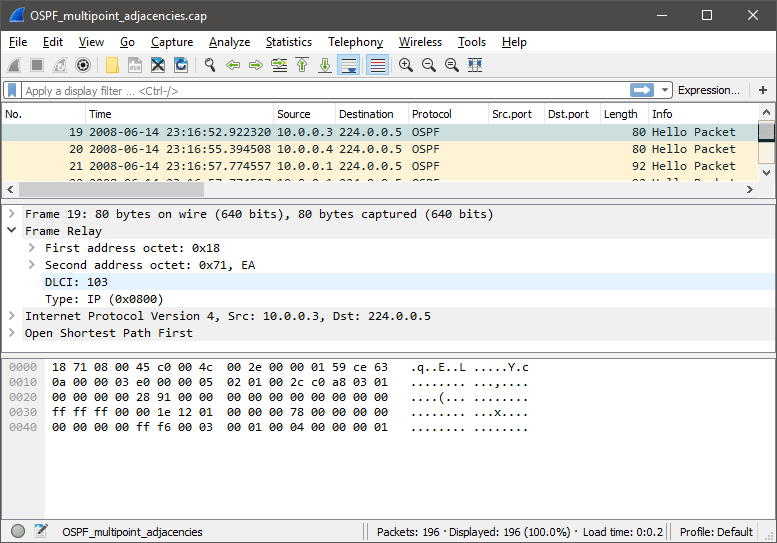Toggle auto scroll during live capture

(348, 65)
